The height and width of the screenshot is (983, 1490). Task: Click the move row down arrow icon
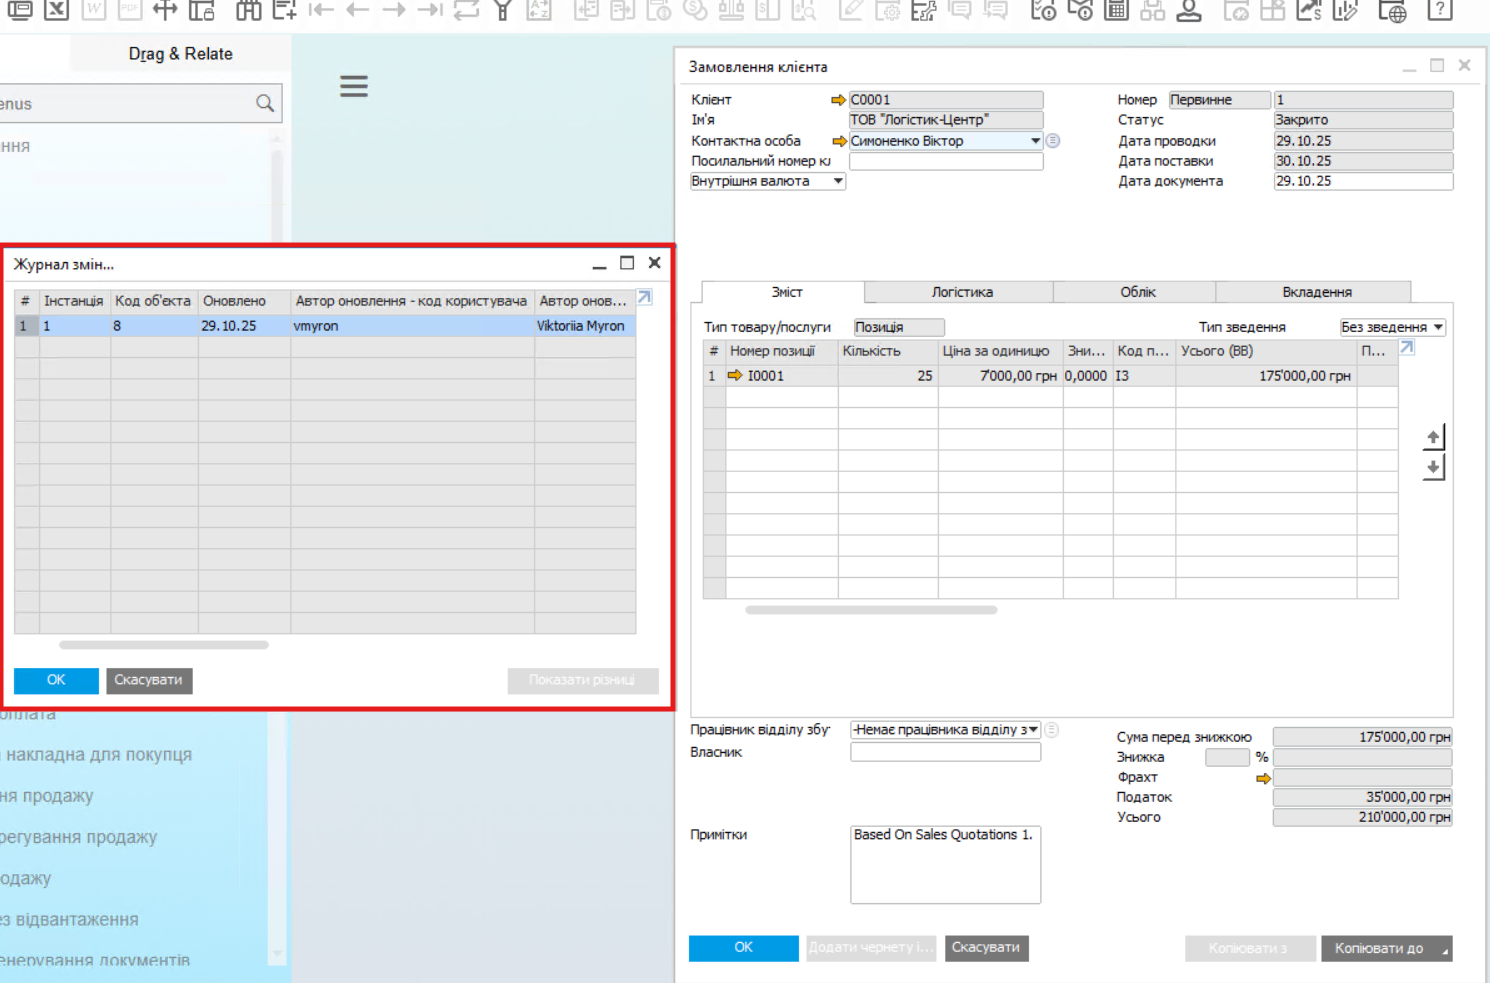1433,468
